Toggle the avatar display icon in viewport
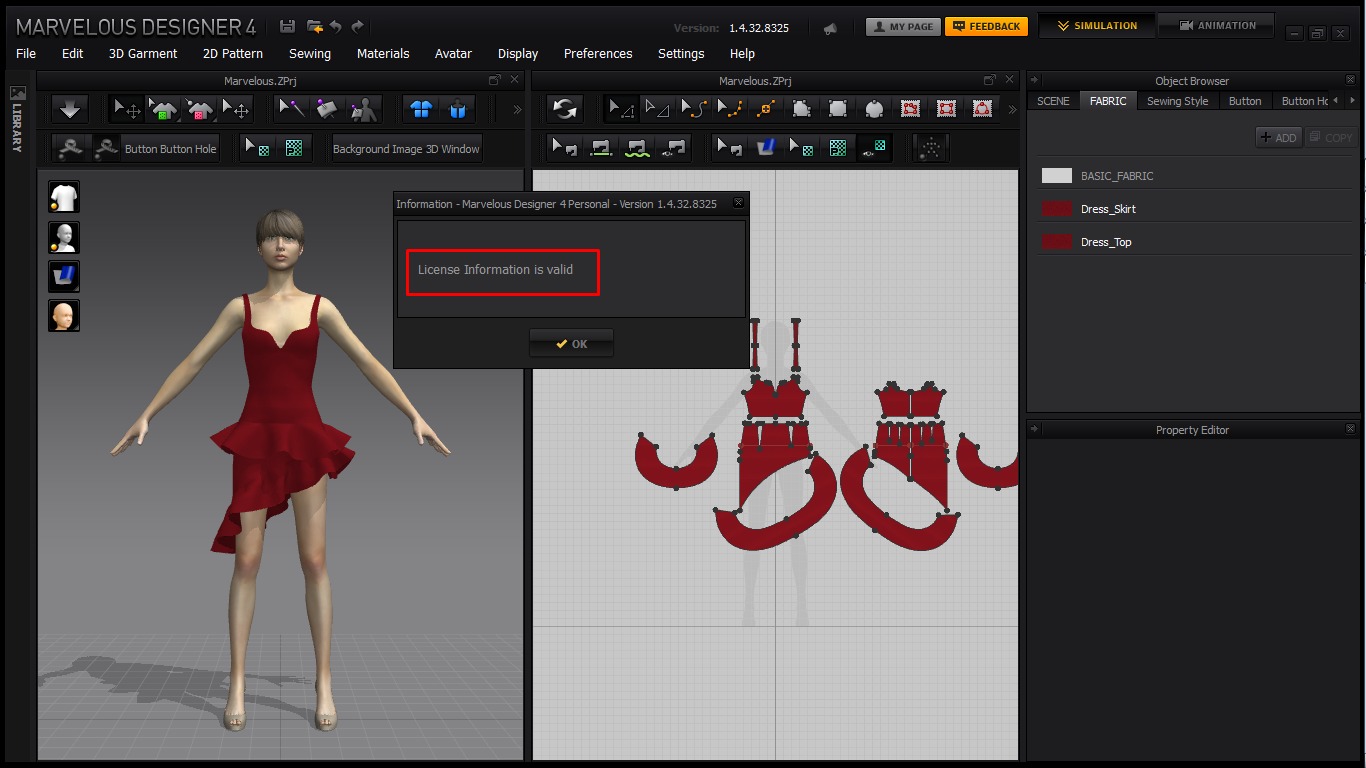This screenshot has width=1366, height=768. (64, 237)
